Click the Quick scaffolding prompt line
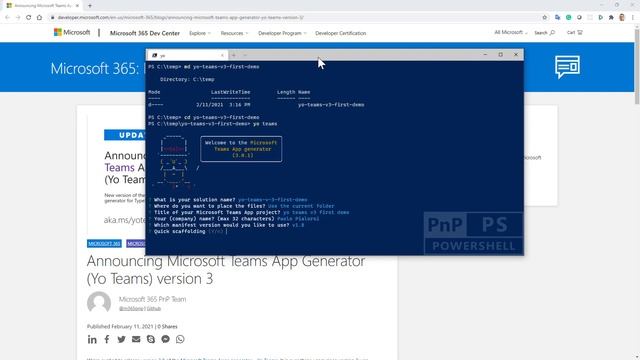Screen dimensions: 640x360 188,231
